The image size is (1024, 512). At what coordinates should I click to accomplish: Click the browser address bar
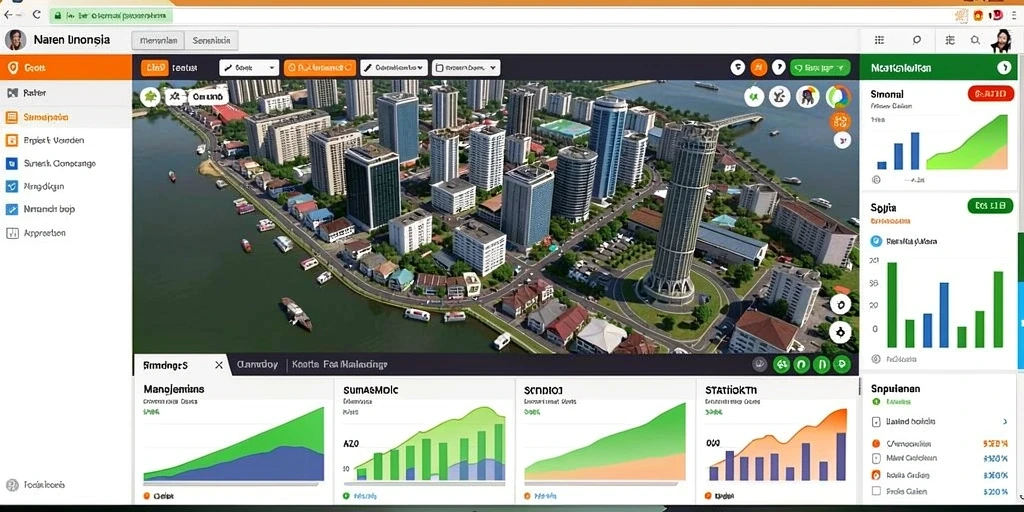pos(111,16)
